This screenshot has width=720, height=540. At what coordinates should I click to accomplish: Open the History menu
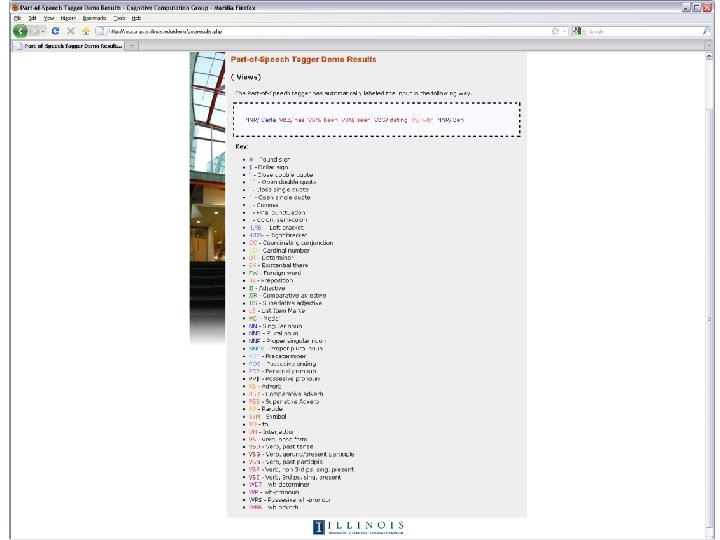point(68,18)
